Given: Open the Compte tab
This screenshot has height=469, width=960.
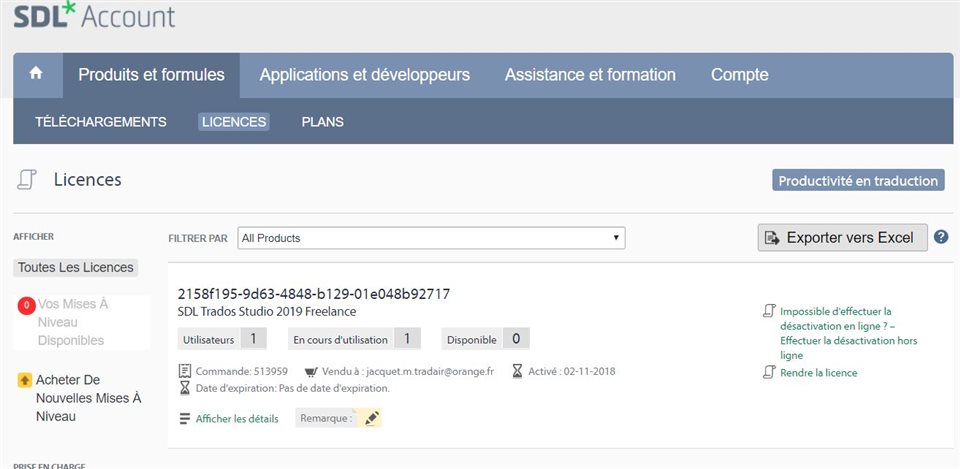Looking at the screenshot, I should point(740,75).
